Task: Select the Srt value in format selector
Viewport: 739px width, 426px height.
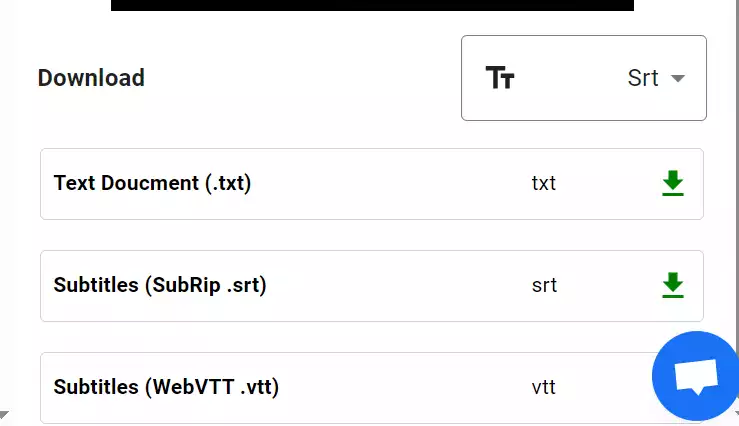Action: (643, 78)
